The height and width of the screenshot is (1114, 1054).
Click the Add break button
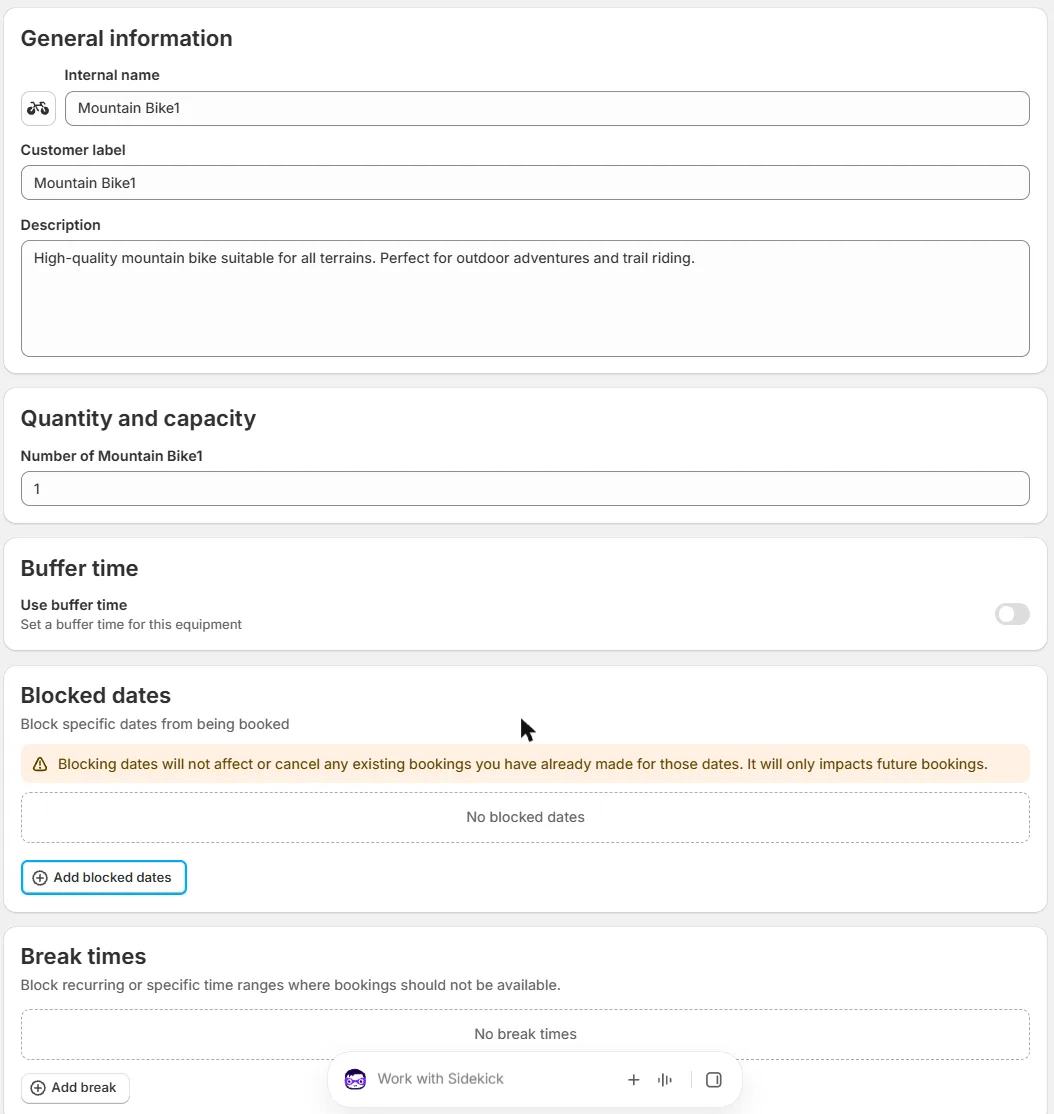point(75,1088)
